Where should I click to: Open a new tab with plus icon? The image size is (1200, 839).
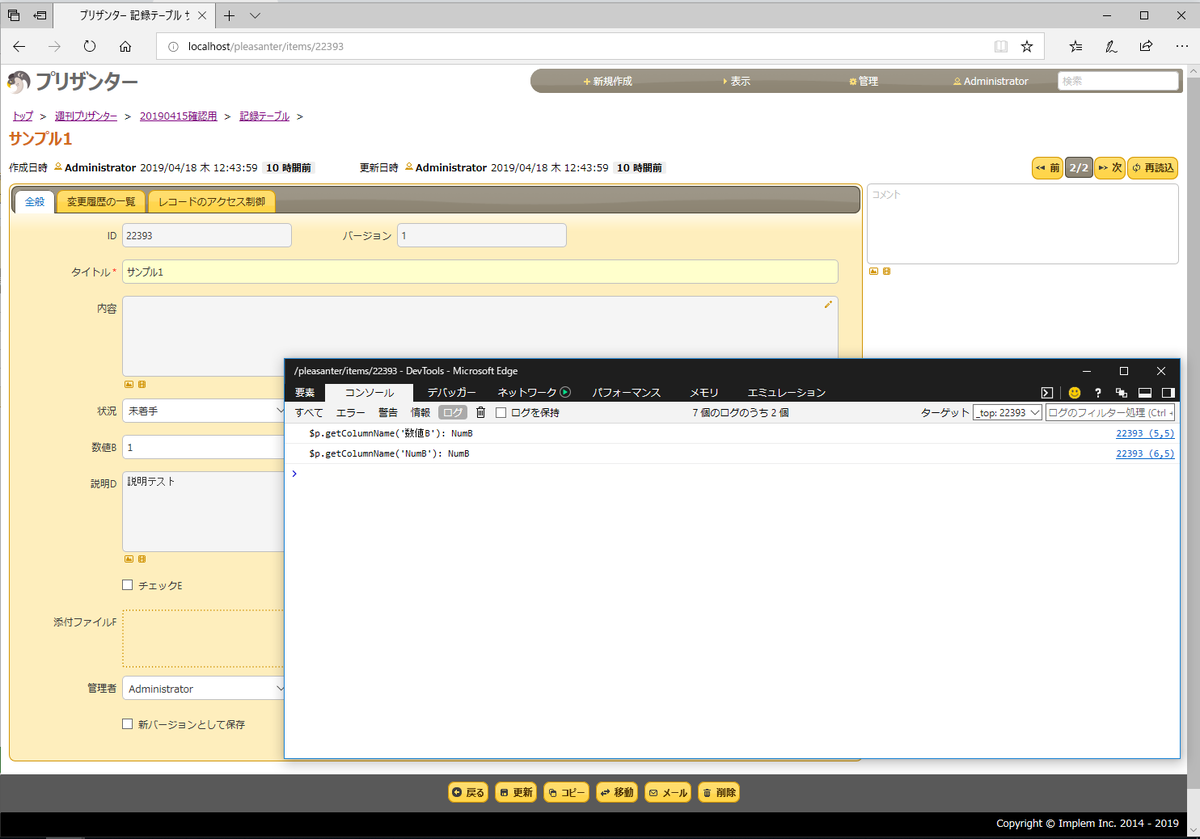point(229,15)
